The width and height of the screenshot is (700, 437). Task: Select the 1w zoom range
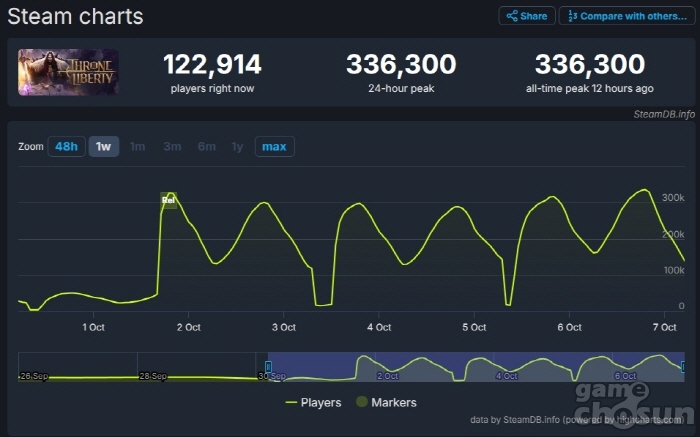click(x=104, y=146)
